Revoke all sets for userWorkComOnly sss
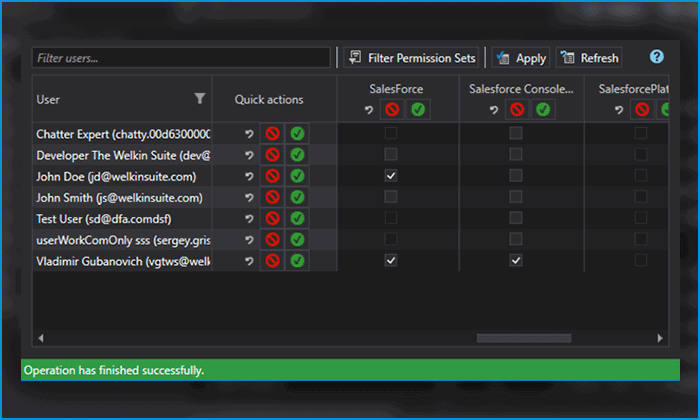Viewport: 700px width, 420px height. coord(272,240)
